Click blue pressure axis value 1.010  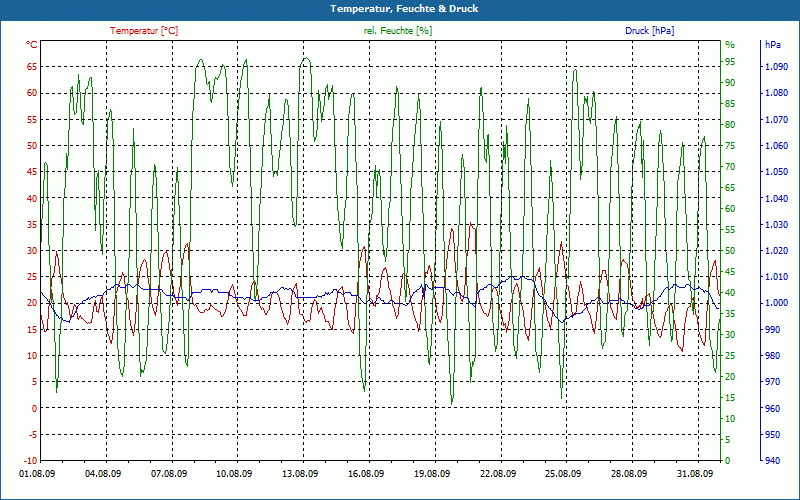[777, 277]
